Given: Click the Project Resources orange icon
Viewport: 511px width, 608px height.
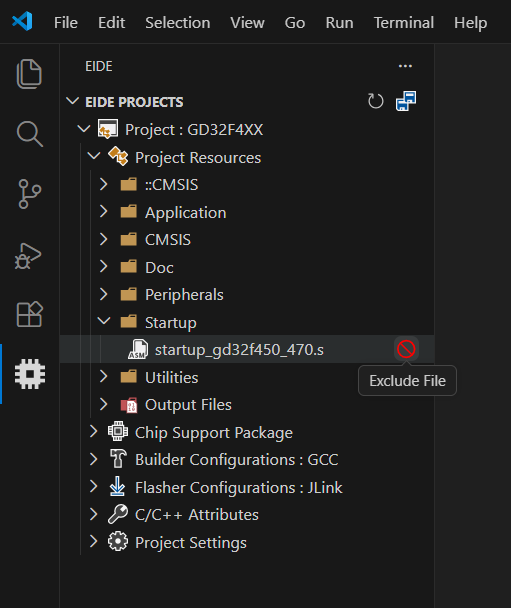Looking at the screenshot, I should point(118,156).
